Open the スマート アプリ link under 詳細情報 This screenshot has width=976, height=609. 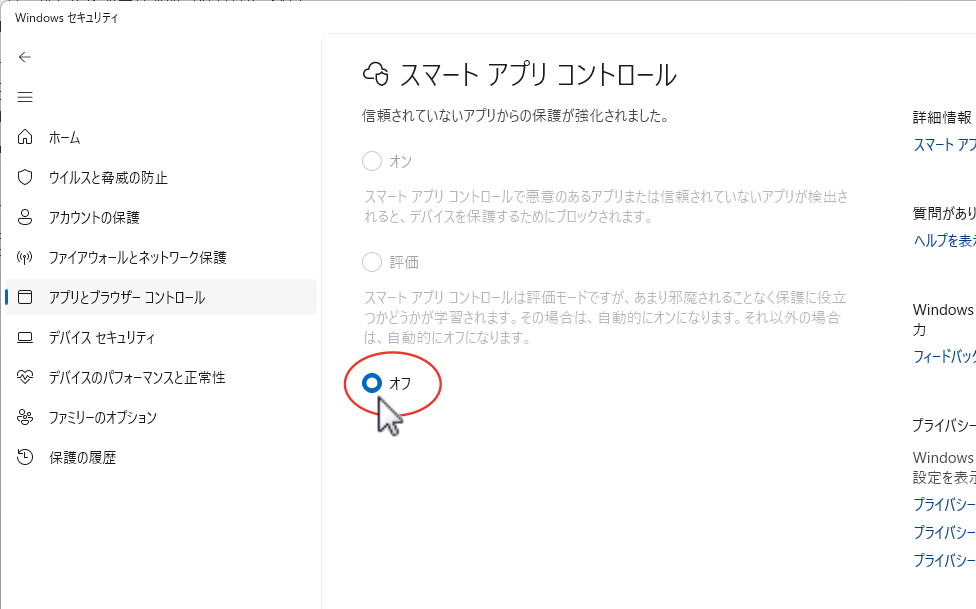pos(944,144)
